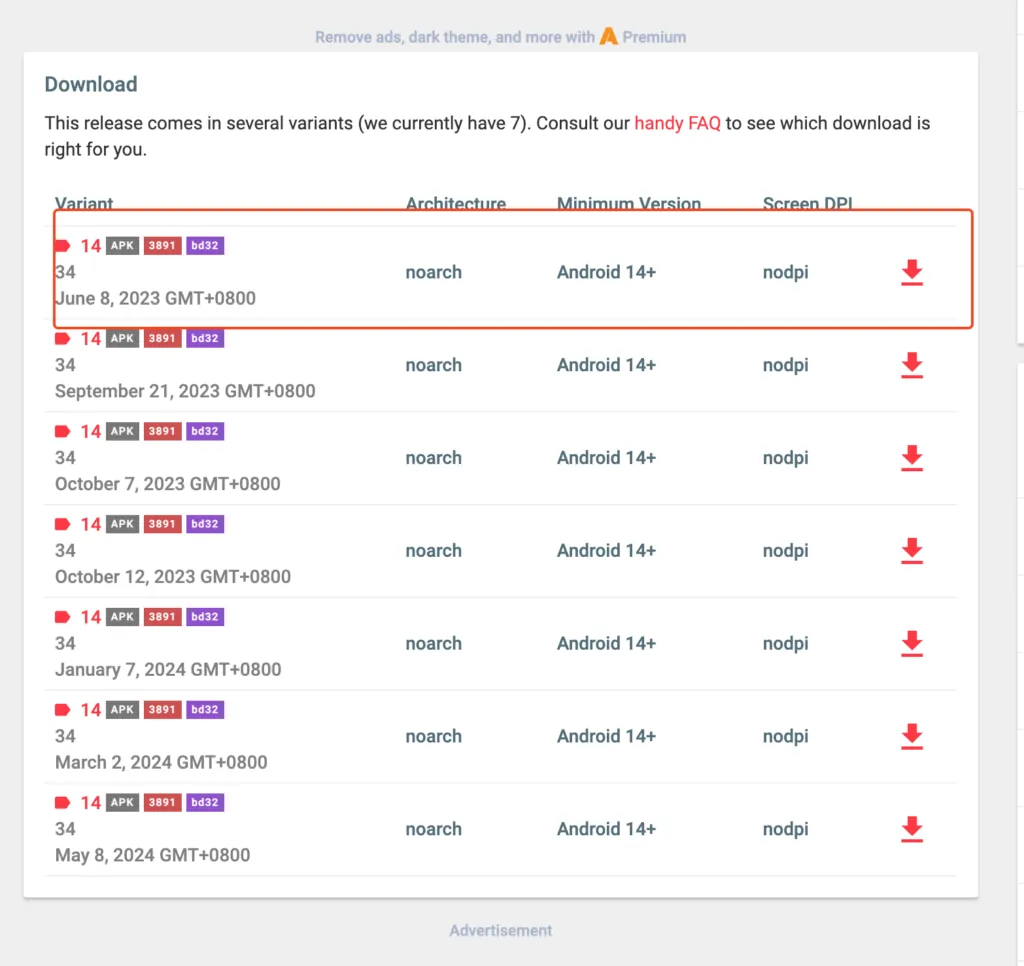The height and width of the screenshot is (966, 1024).
Task: Open the handy FAQ link
Action: pos(677,124)
